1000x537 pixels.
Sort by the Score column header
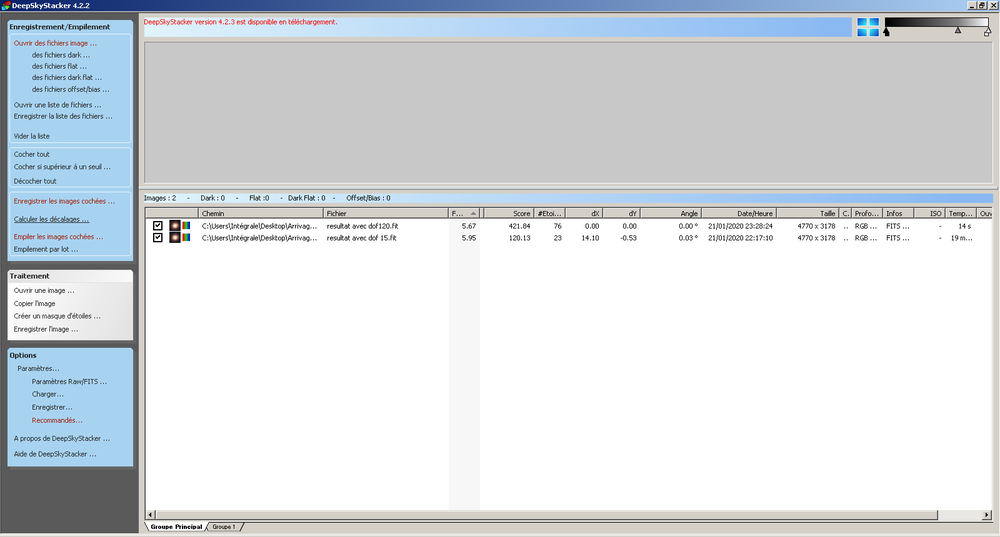(508, 214)
